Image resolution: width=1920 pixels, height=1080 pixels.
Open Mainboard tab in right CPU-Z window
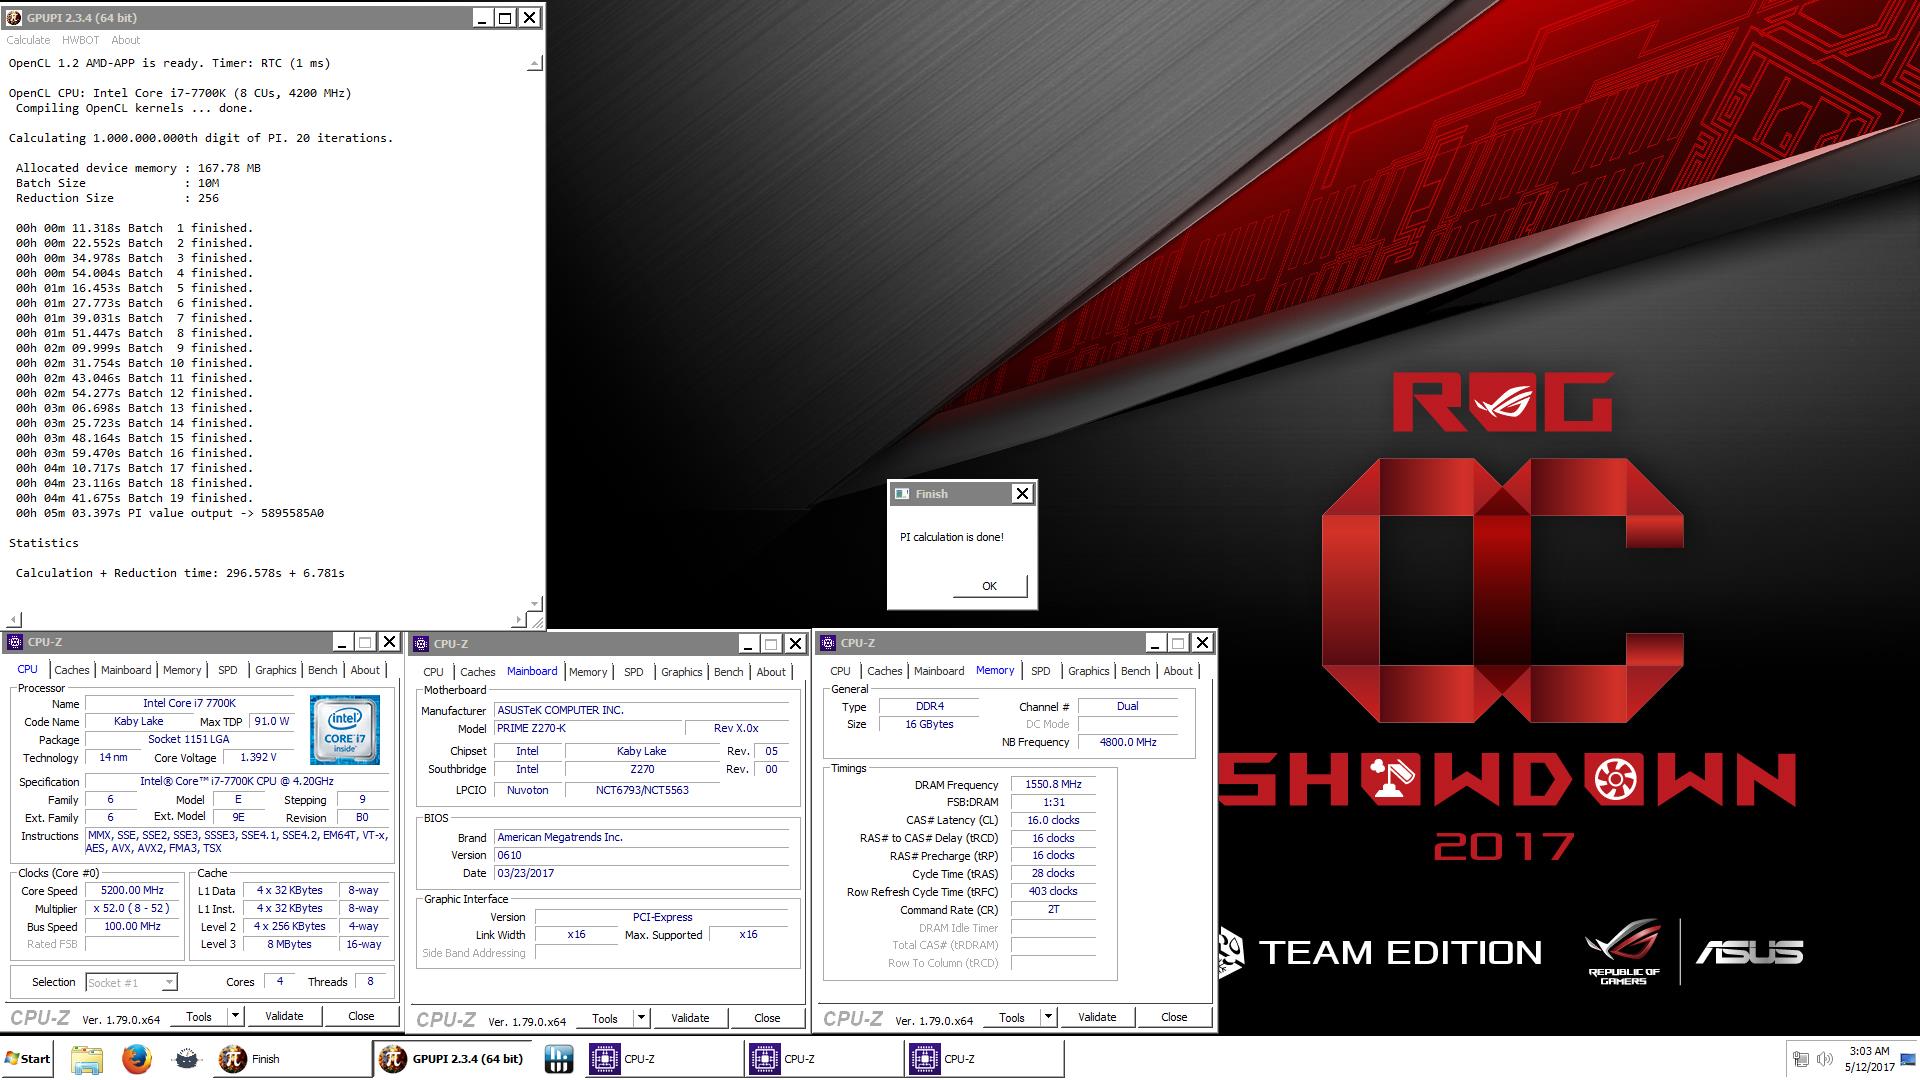939,671
